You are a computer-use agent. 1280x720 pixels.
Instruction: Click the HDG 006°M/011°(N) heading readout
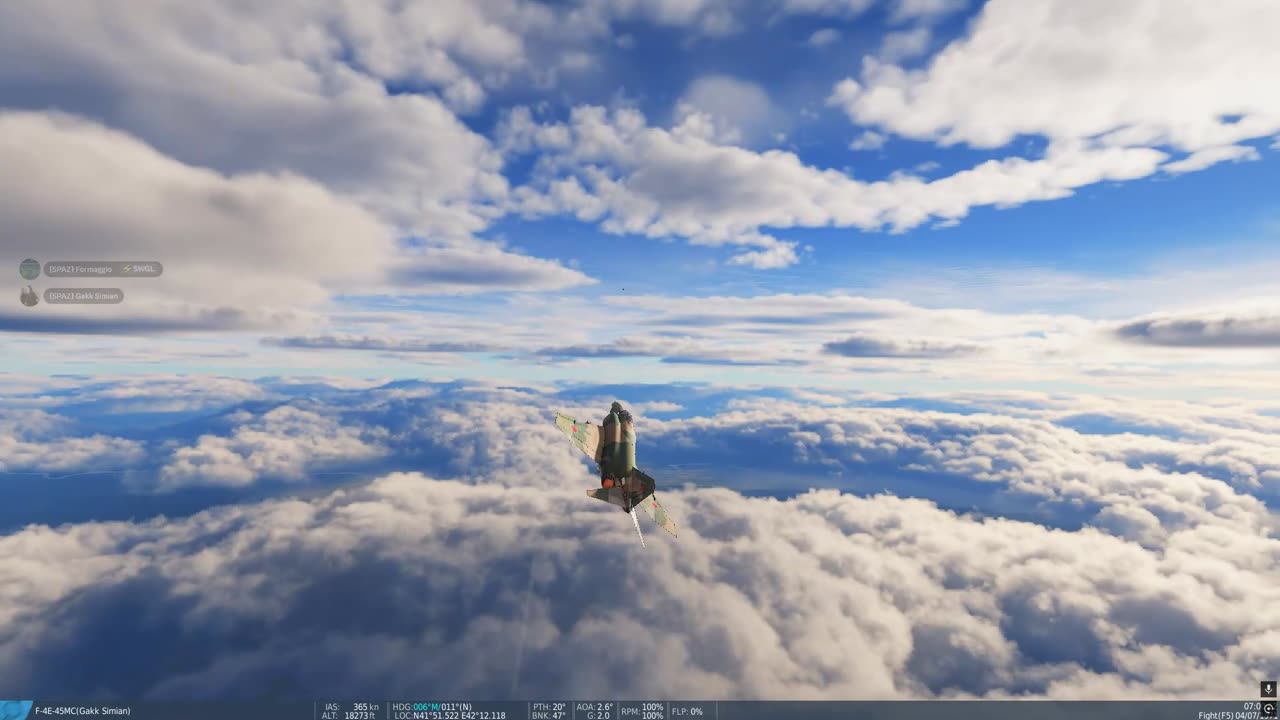pos(432,707)
